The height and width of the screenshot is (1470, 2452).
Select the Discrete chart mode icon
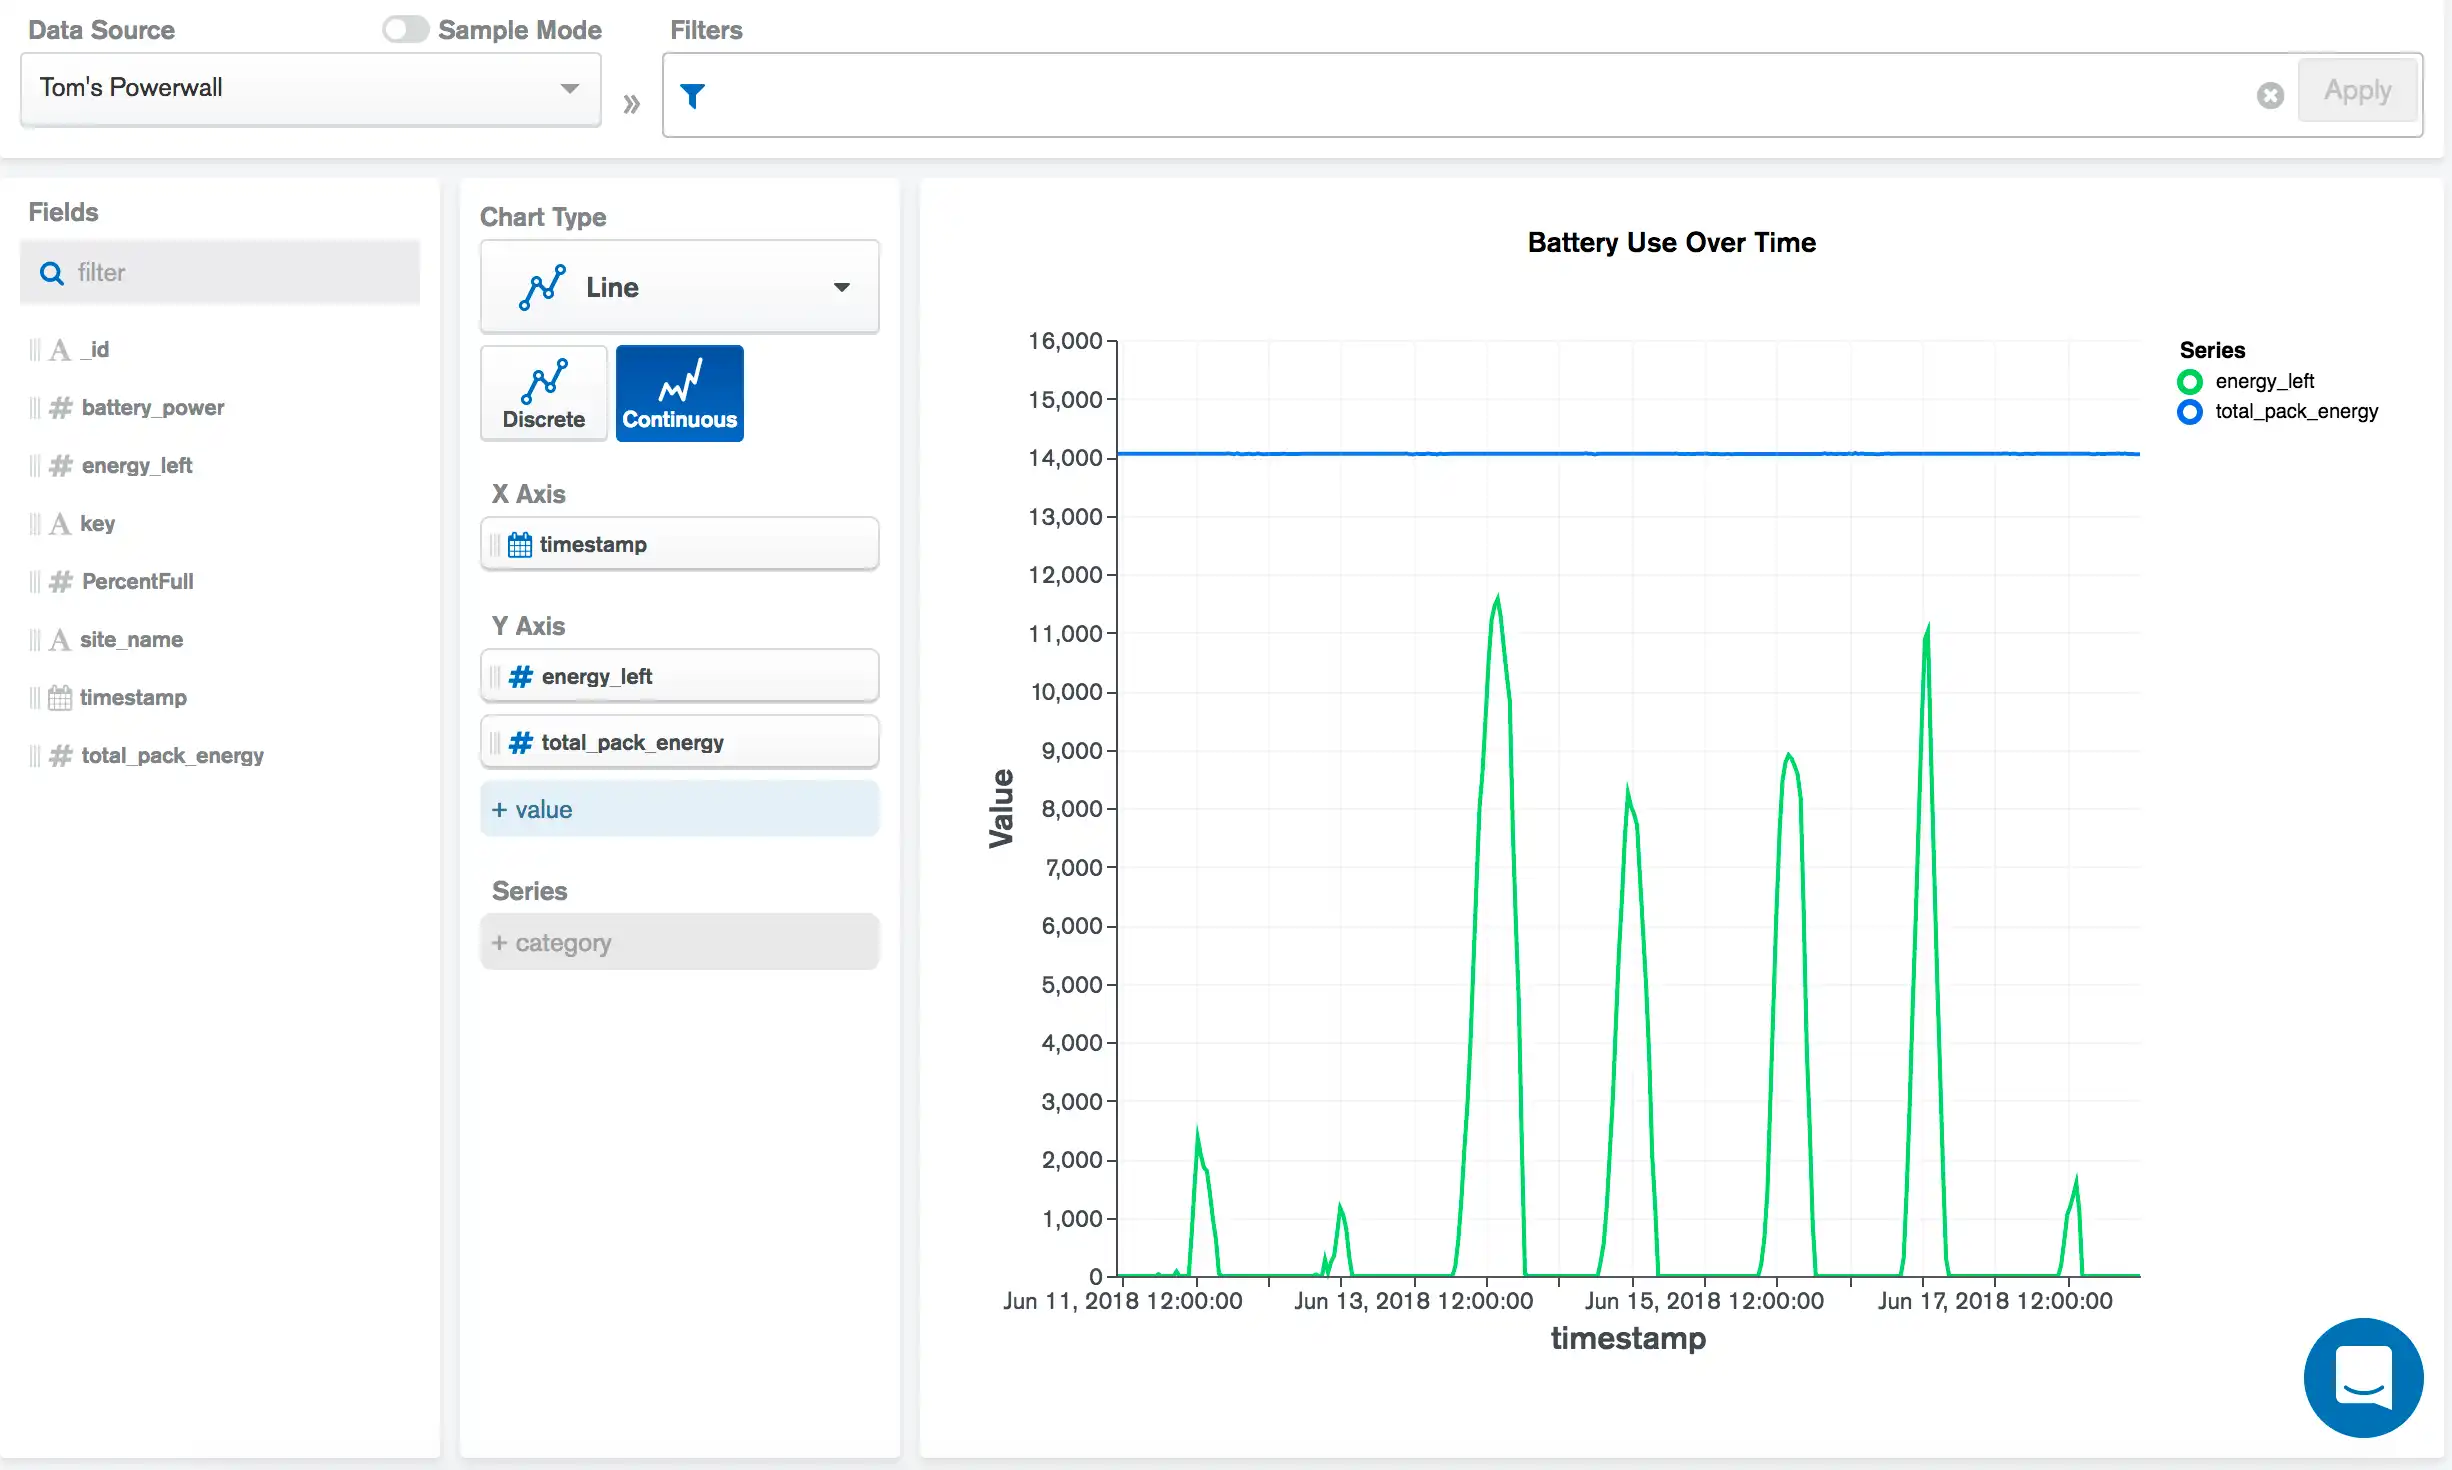543,390
